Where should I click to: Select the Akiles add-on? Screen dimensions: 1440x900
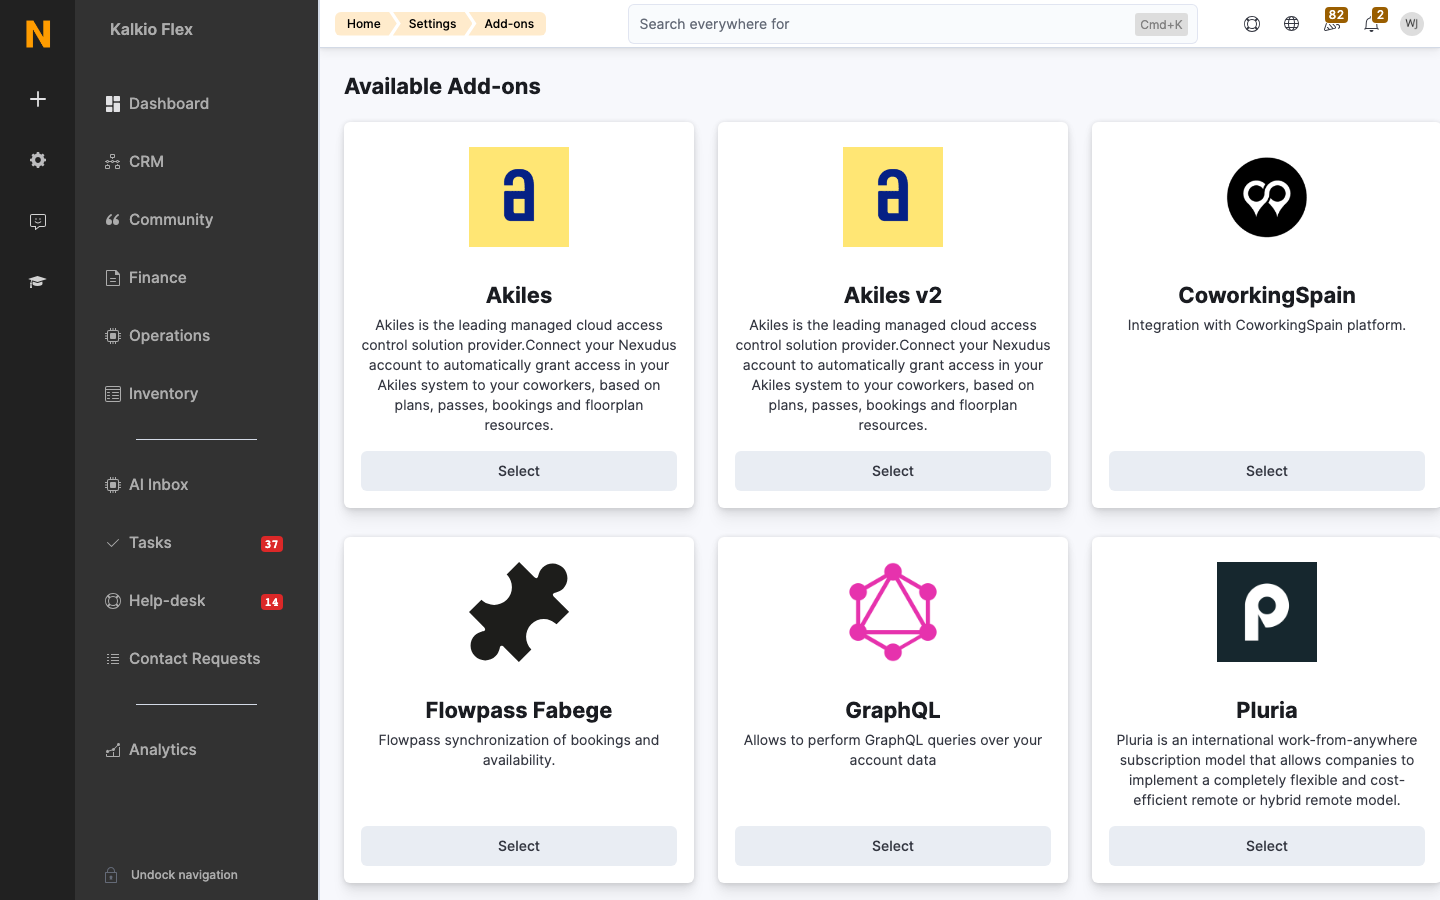(519, 471)
